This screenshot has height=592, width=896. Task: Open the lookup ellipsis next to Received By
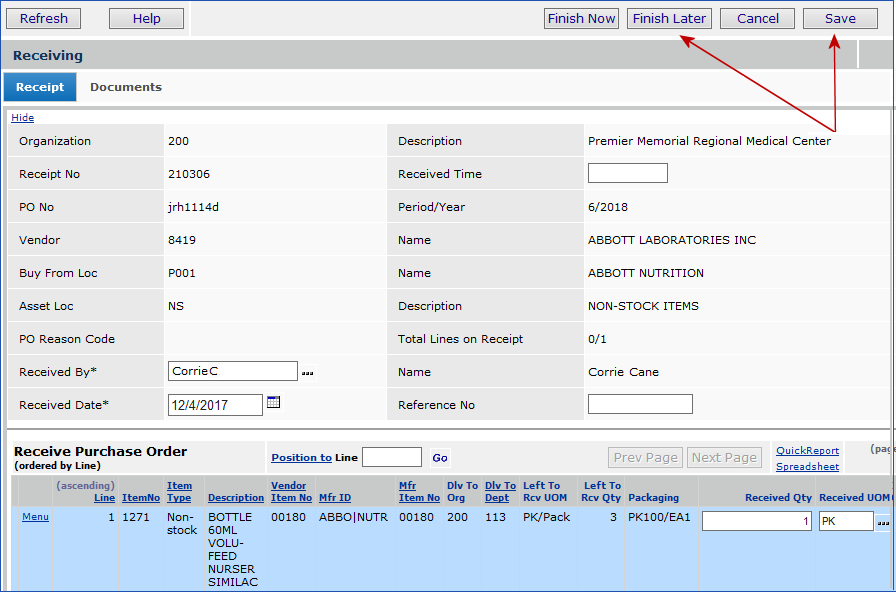[x=308, y=372]
